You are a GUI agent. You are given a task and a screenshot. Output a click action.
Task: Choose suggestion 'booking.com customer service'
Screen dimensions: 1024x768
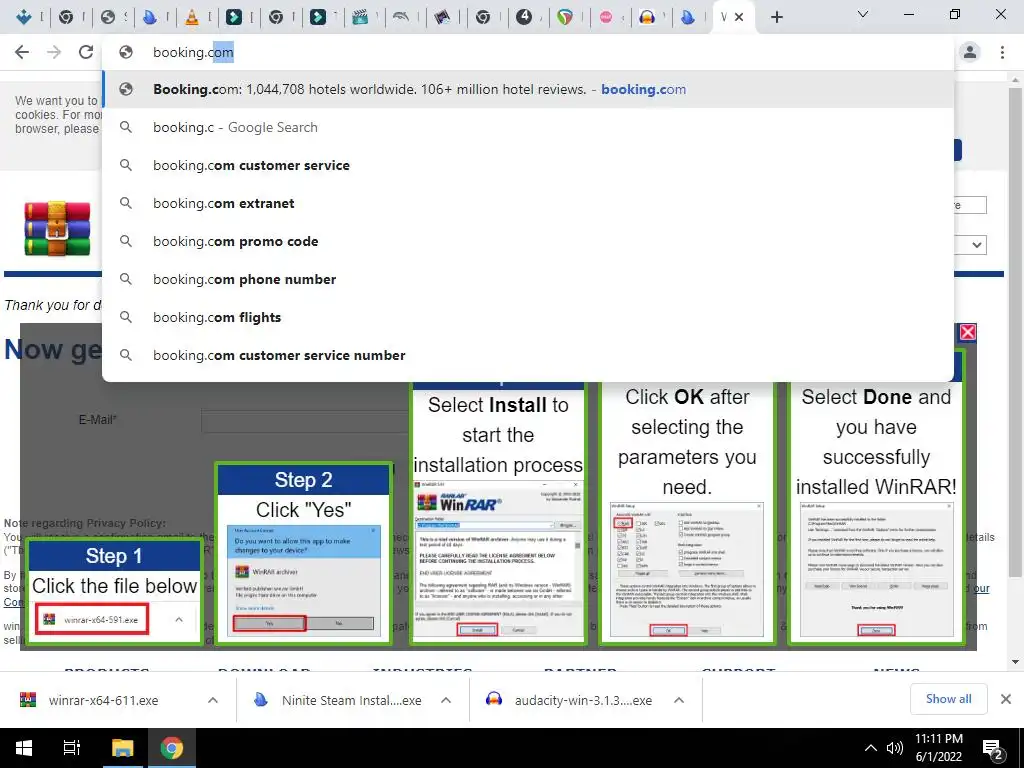tap(528, 165)
